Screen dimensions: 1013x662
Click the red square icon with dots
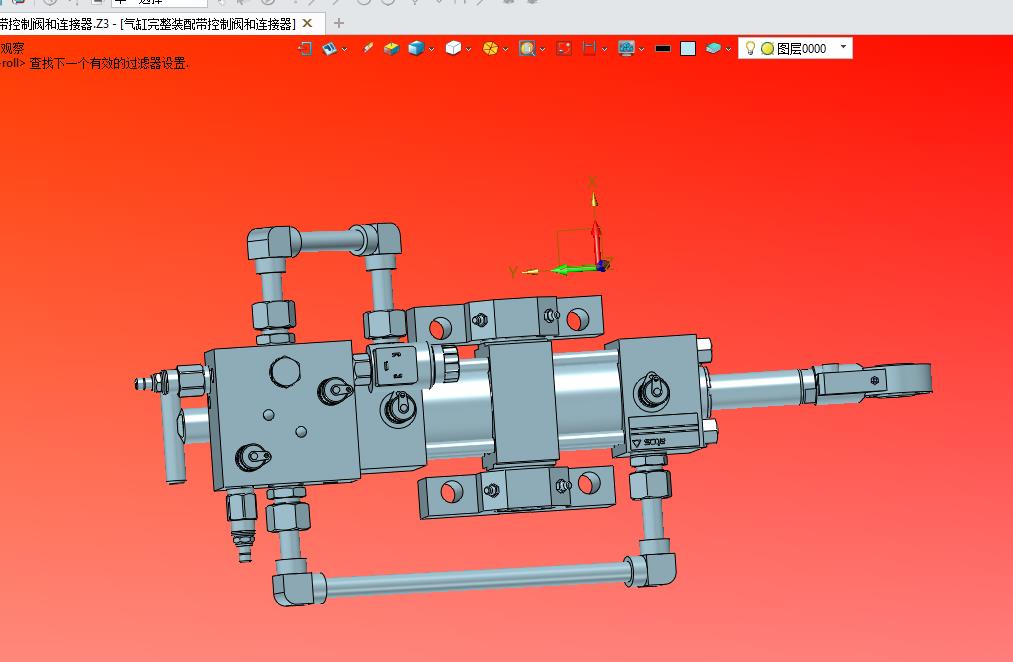[x=564, y=48]
